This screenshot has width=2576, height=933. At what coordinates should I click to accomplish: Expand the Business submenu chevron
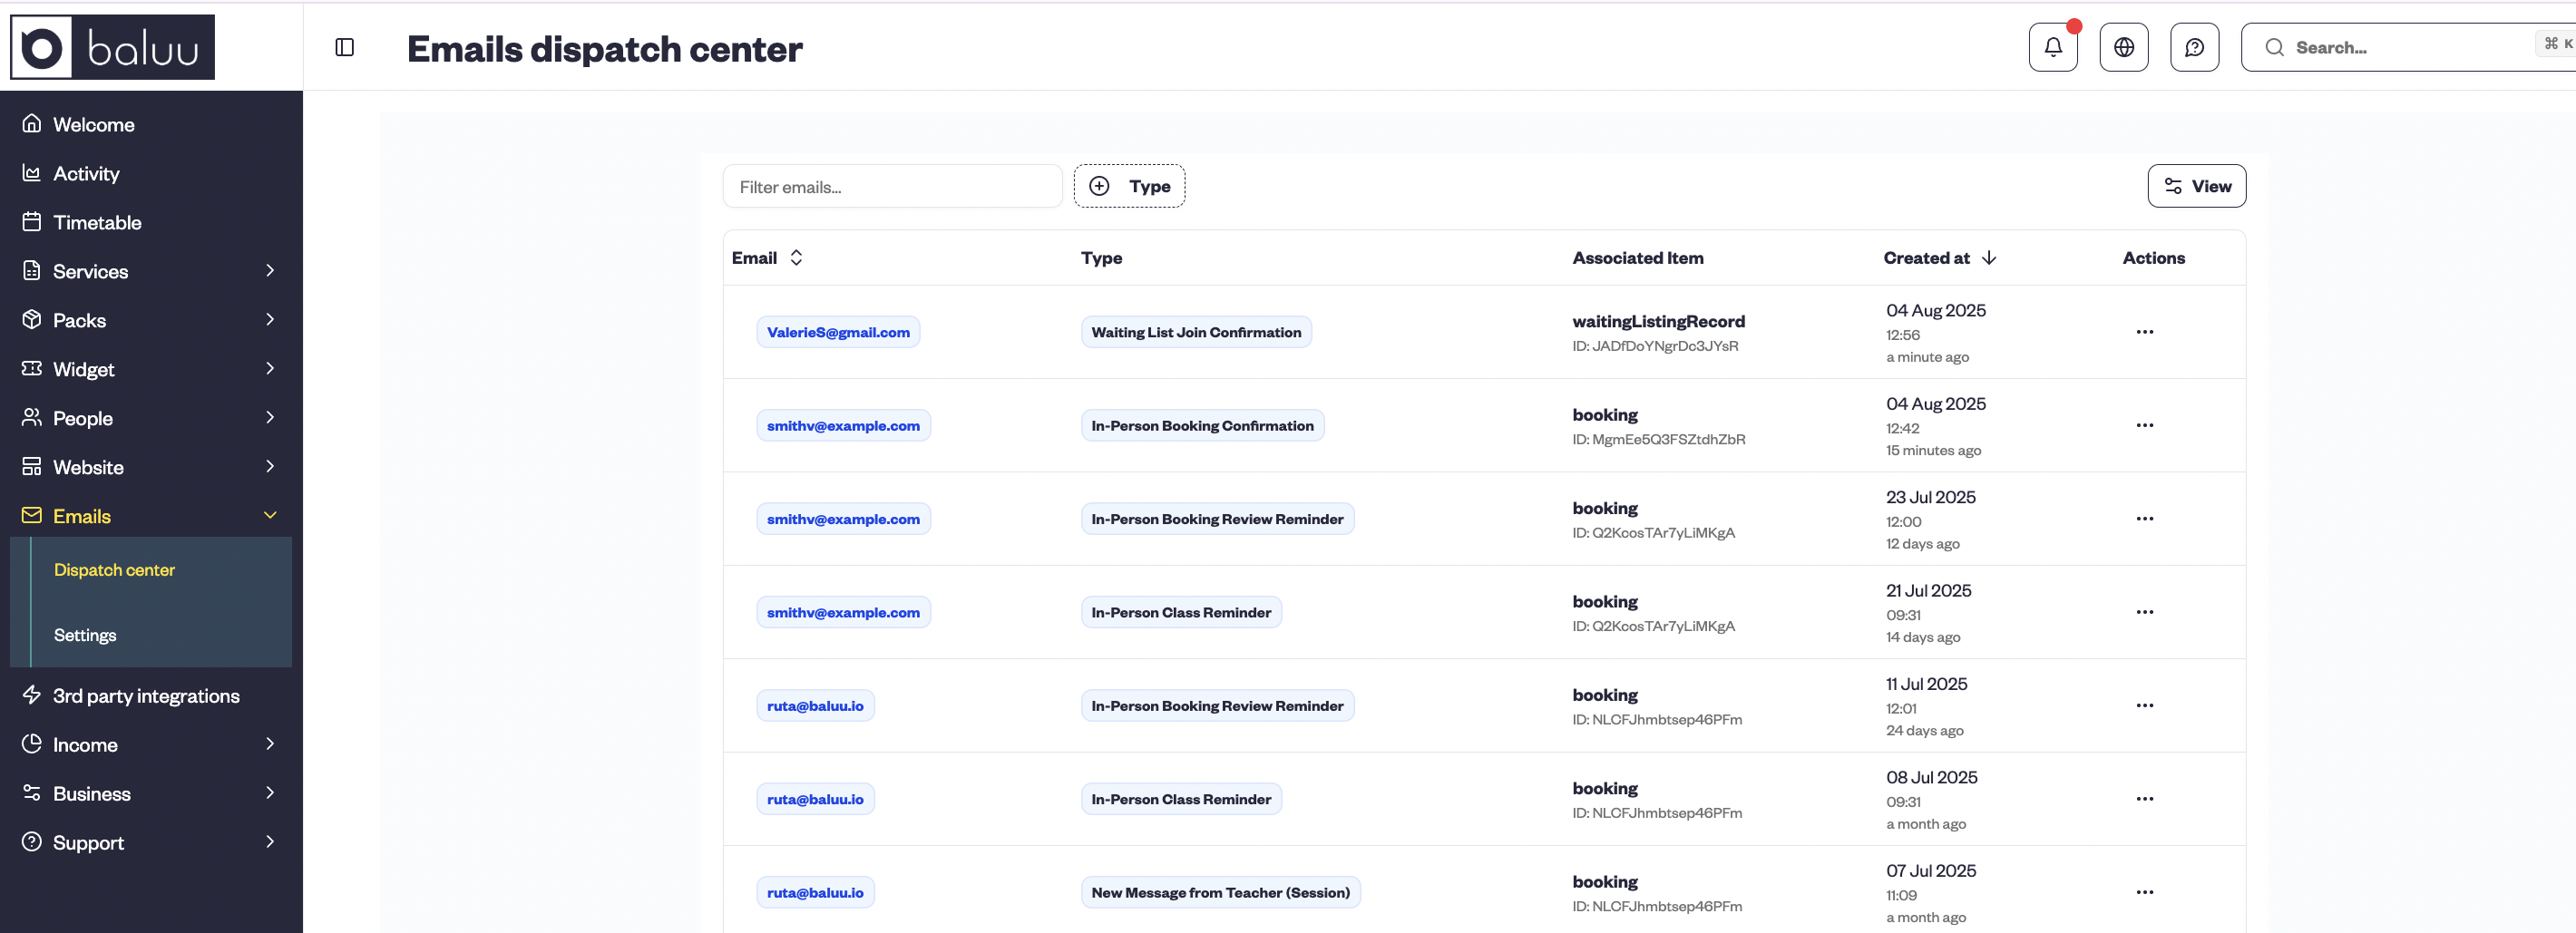[x=270, y=793]
